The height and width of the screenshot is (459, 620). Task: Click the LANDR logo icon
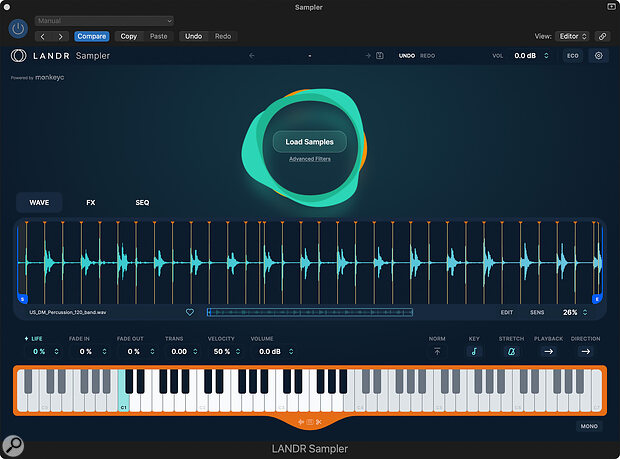tap(19, 56)
